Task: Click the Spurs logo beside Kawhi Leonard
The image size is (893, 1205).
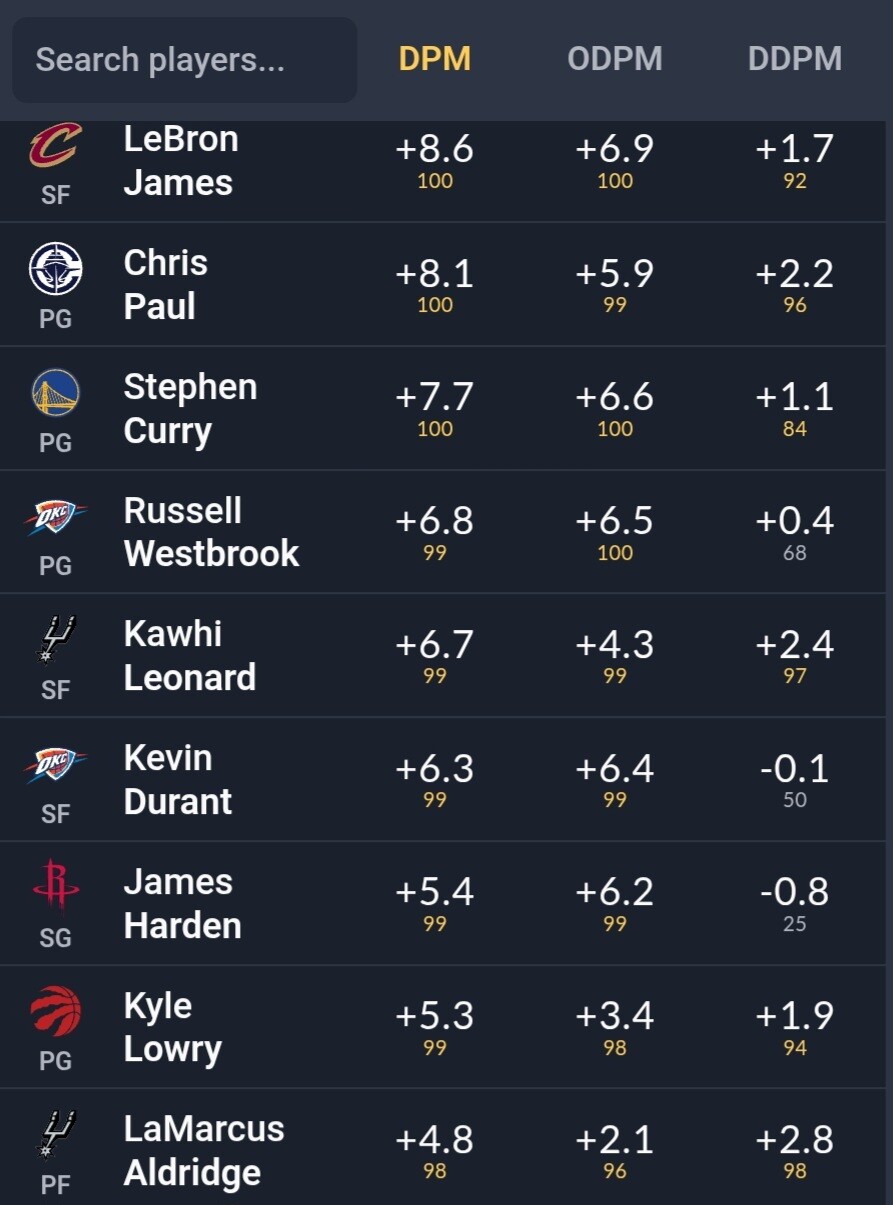Action: [x=55, y=639]
